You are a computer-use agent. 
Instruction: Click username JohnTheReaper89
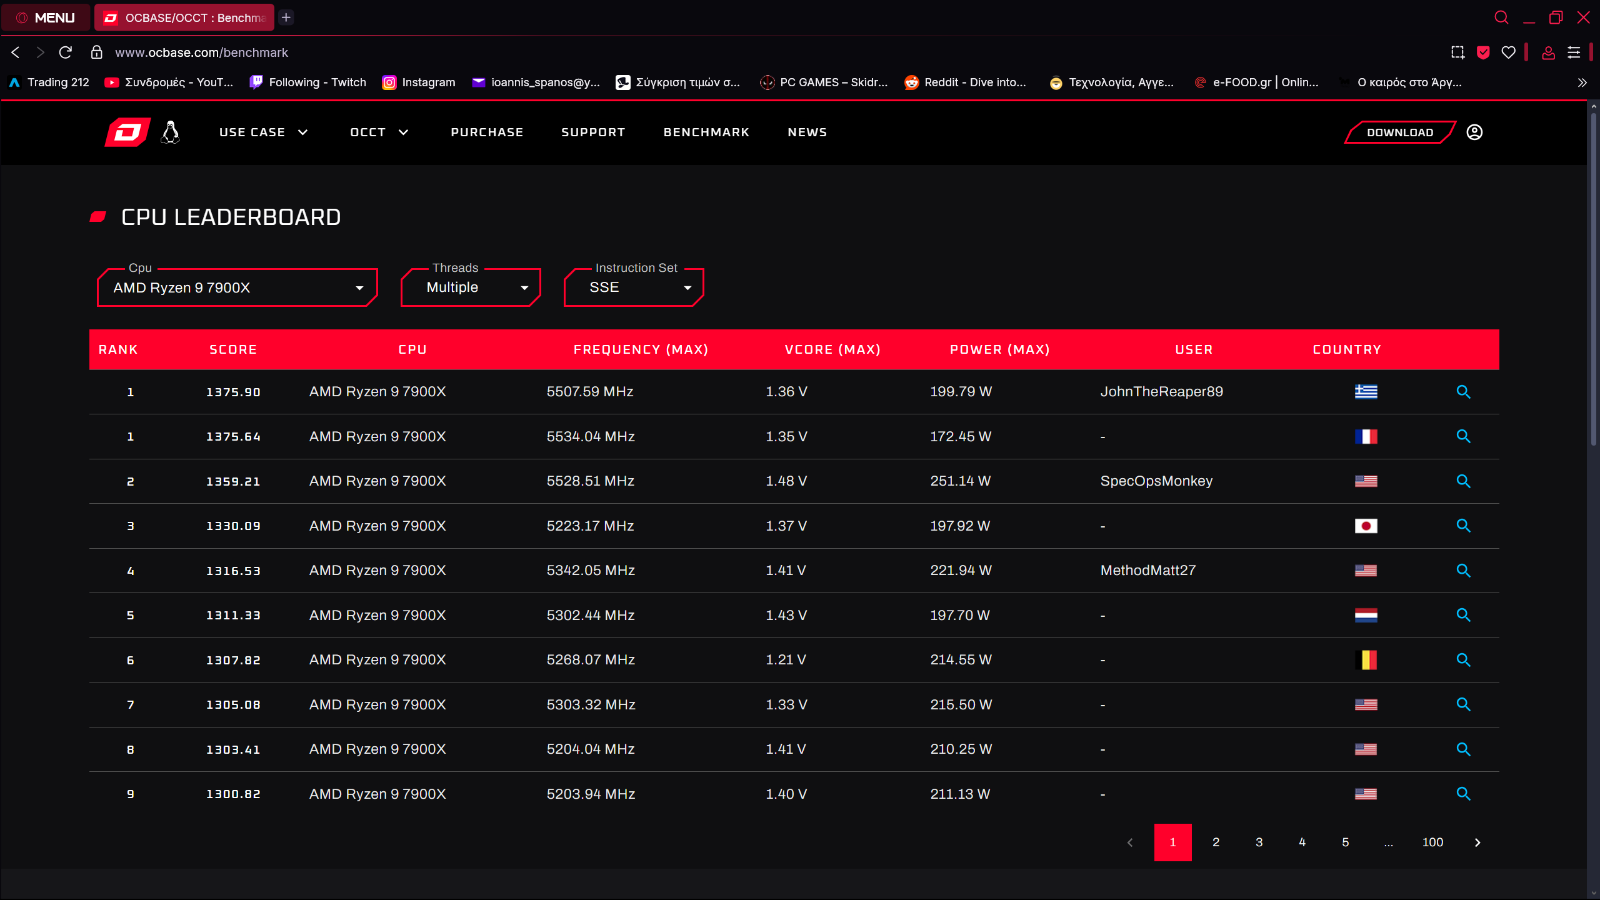coord(1161,392)
